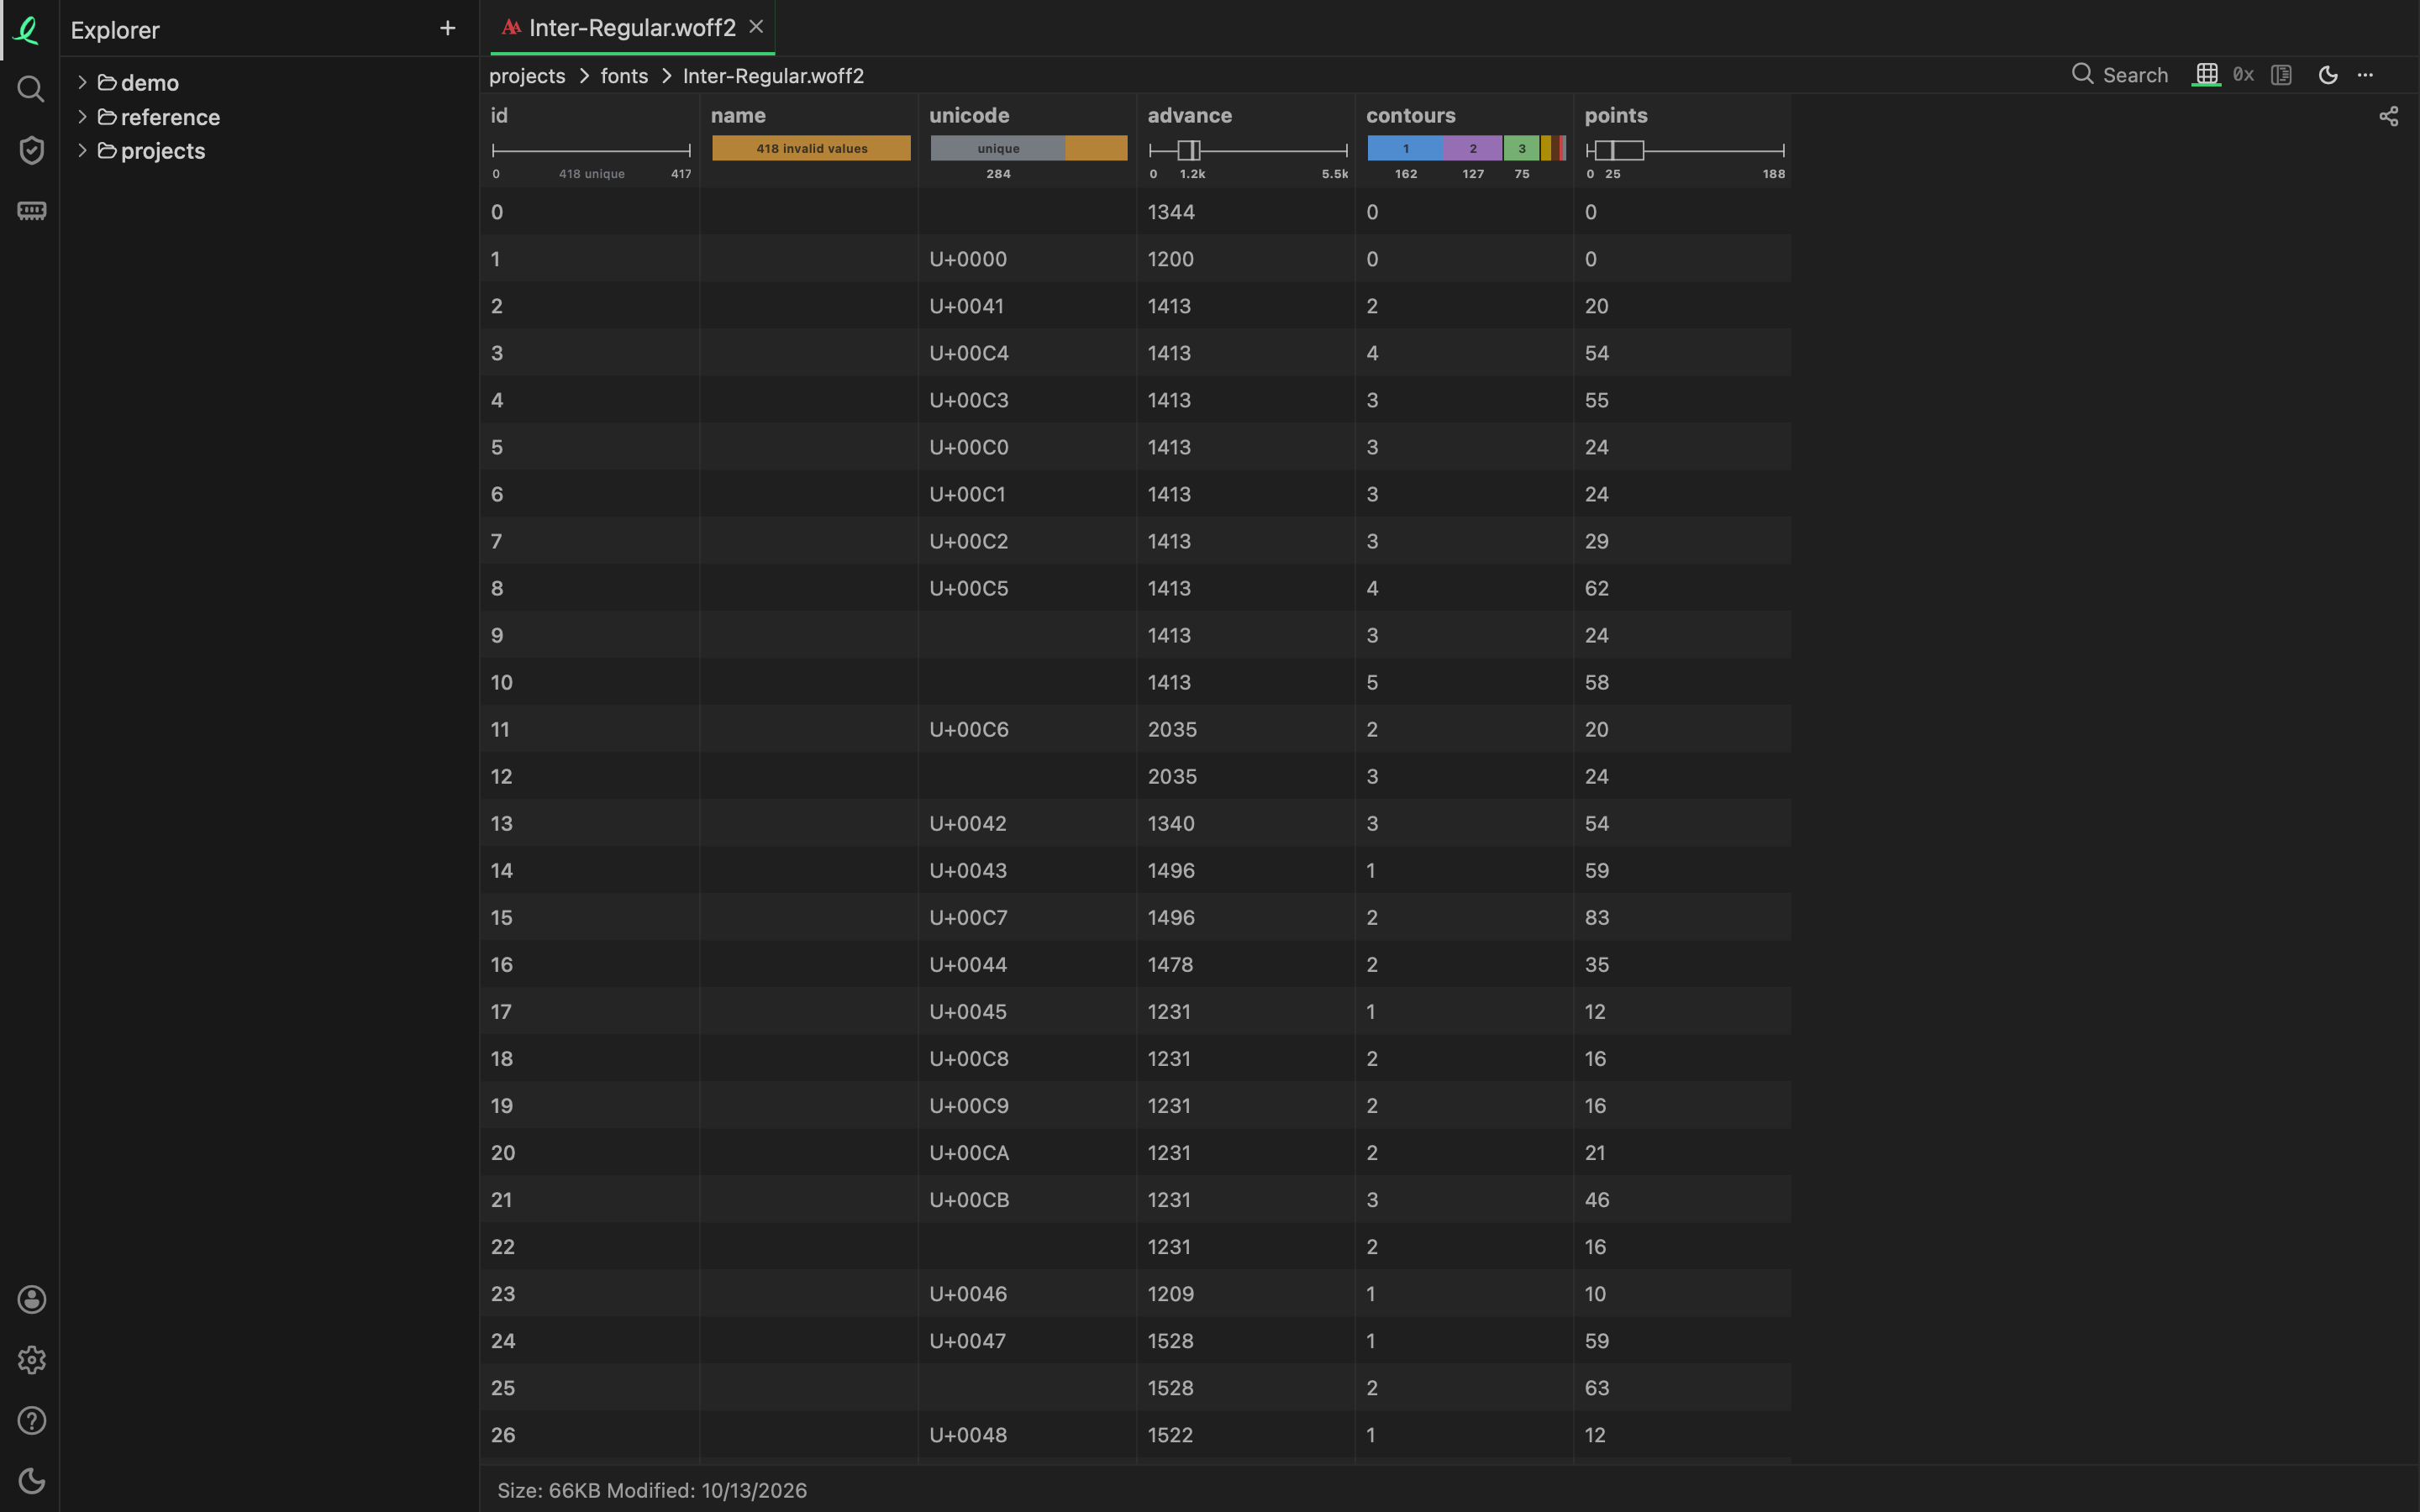2420x1512 pixels.
Task: Click cell U+0041
Action: click(1027, 306)
